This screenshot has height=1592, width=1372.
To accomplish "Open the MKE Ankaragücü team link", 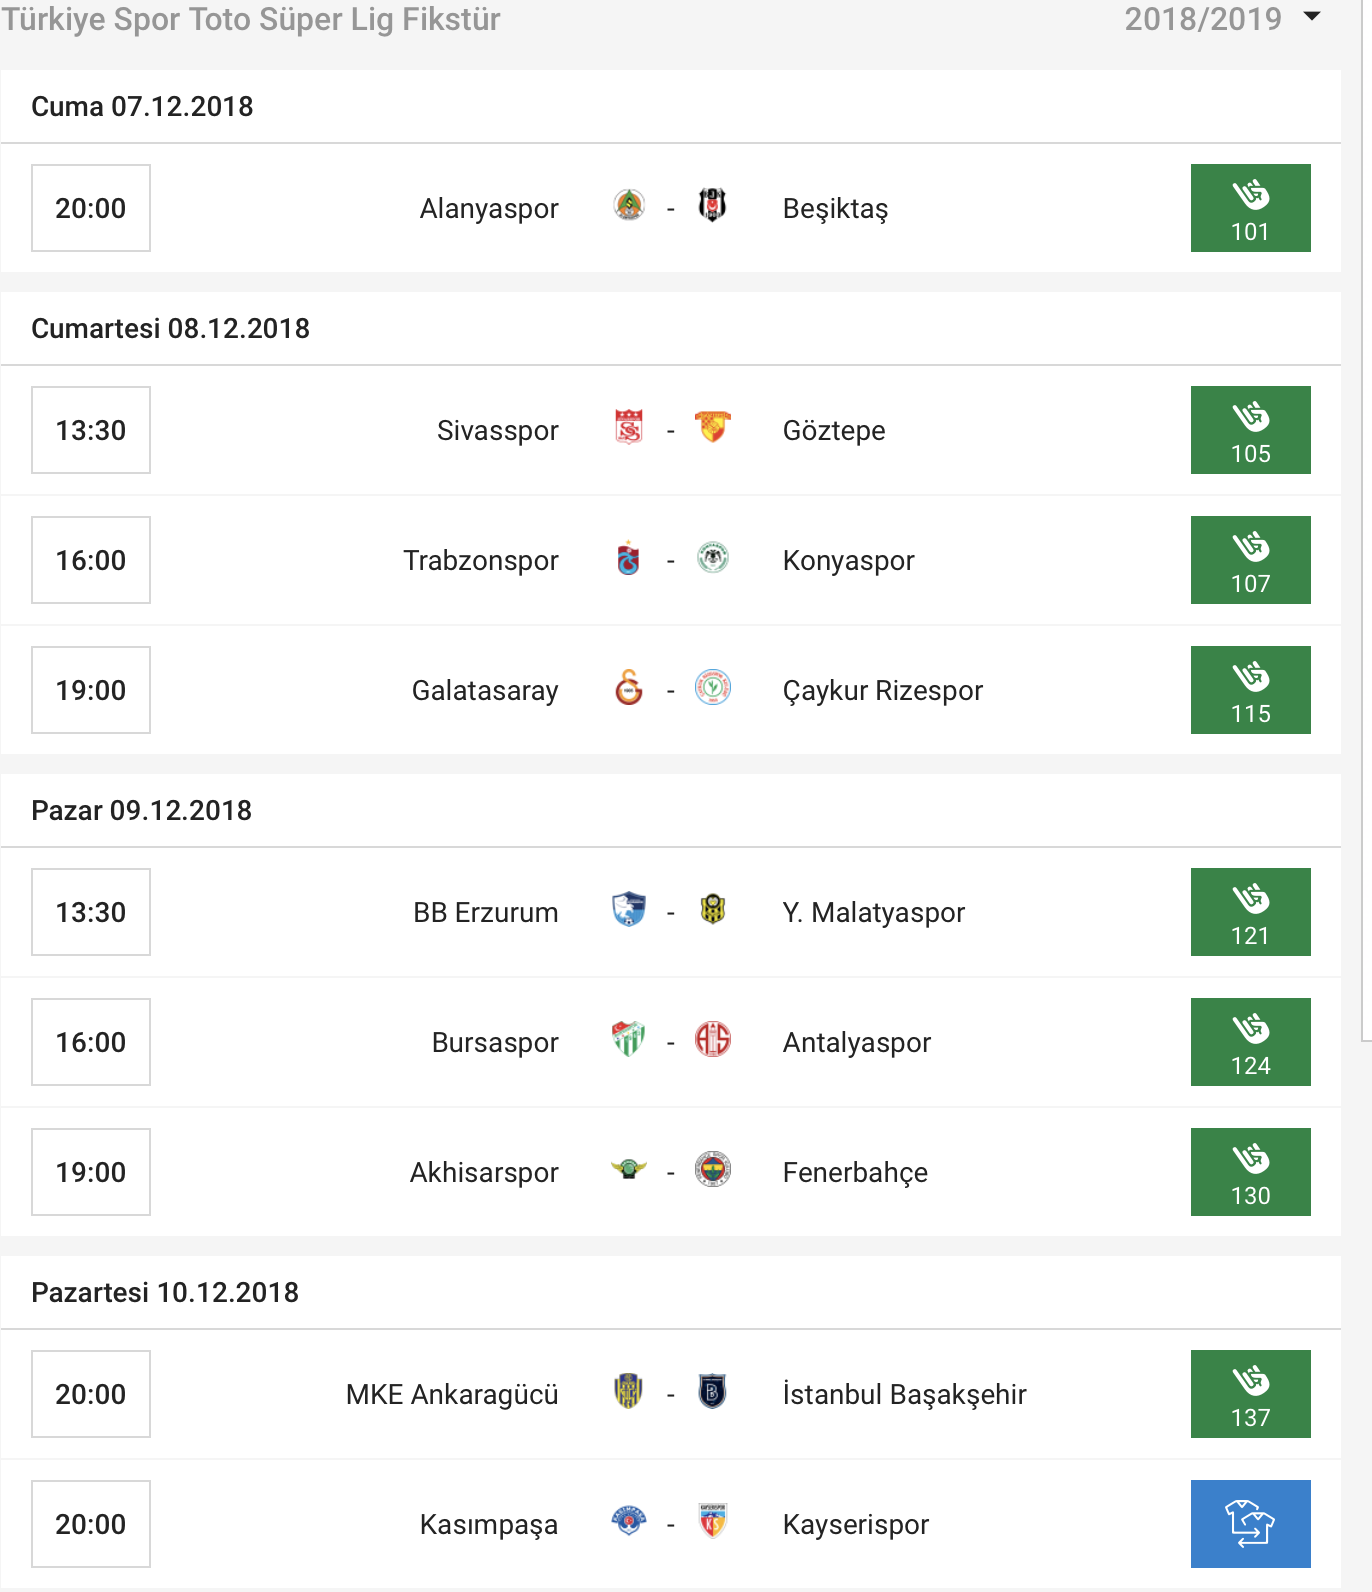I will (452, 1394).
